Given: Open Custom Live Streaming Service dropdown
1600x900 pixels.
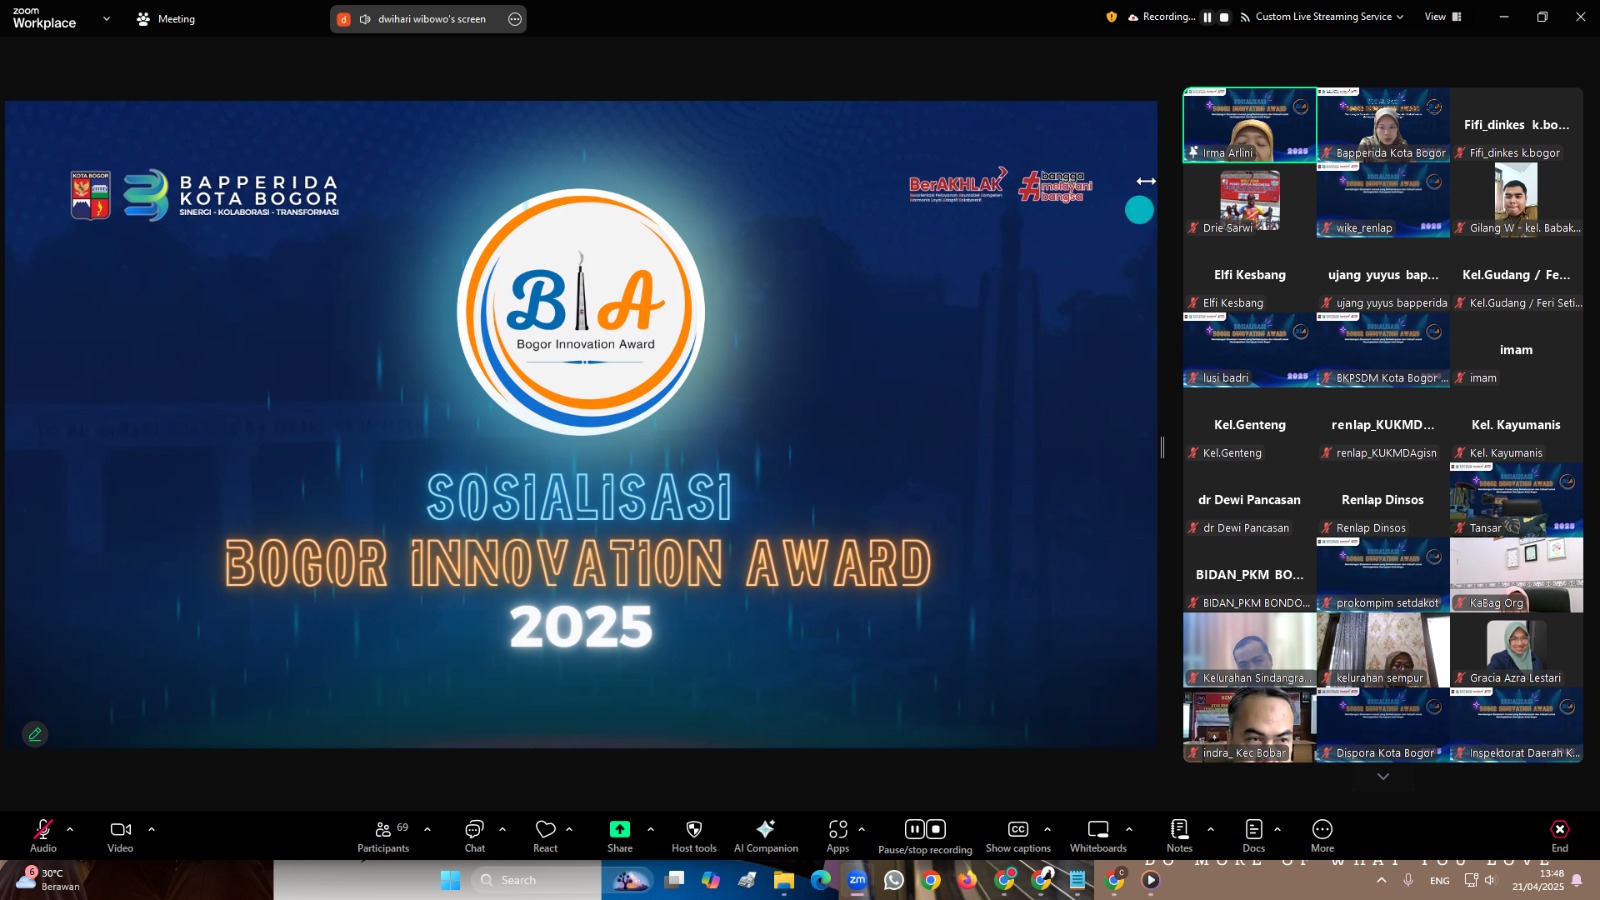Looking at the screenshot, I should 1322,17.
